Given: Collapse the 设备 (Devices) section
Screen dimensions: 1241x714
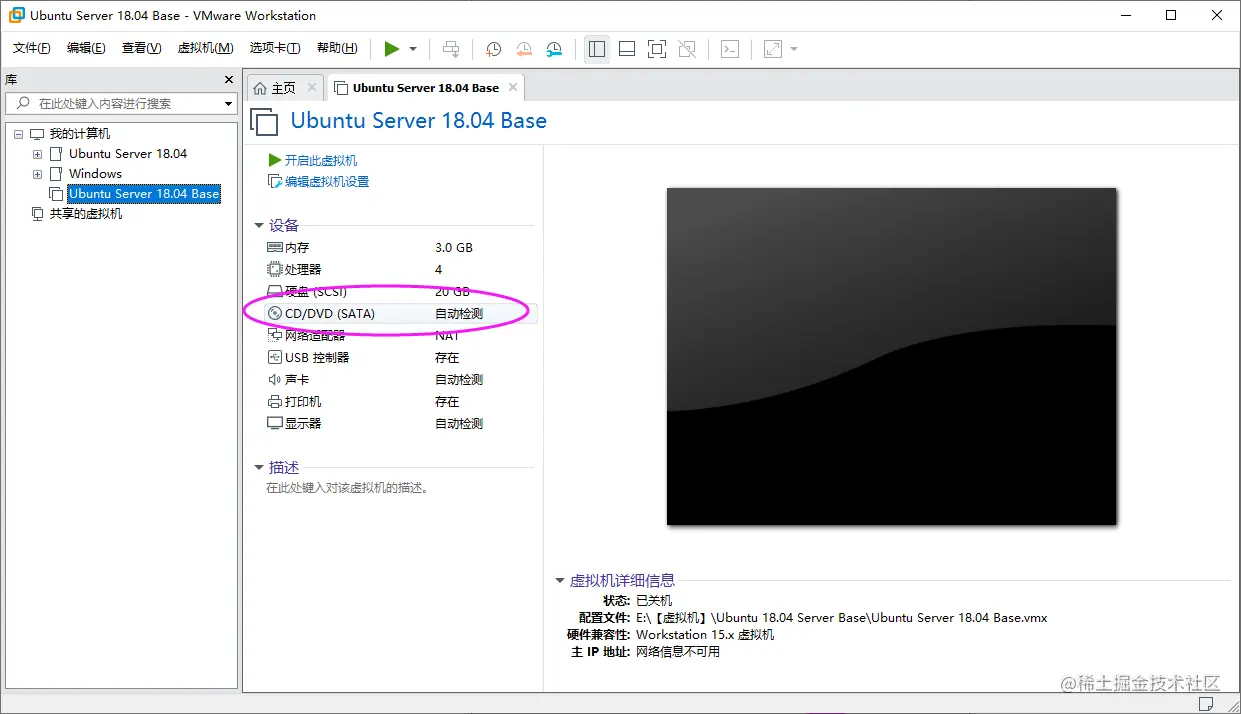Looking at the screenshot, I should point(260,225).
